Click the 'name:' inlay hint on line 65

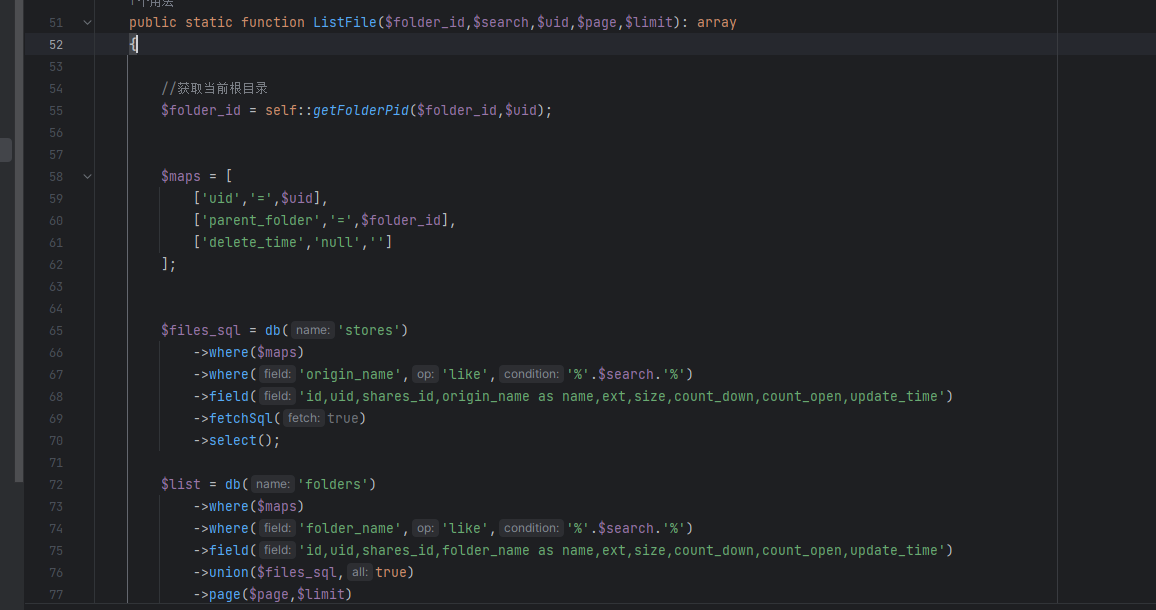313,330
